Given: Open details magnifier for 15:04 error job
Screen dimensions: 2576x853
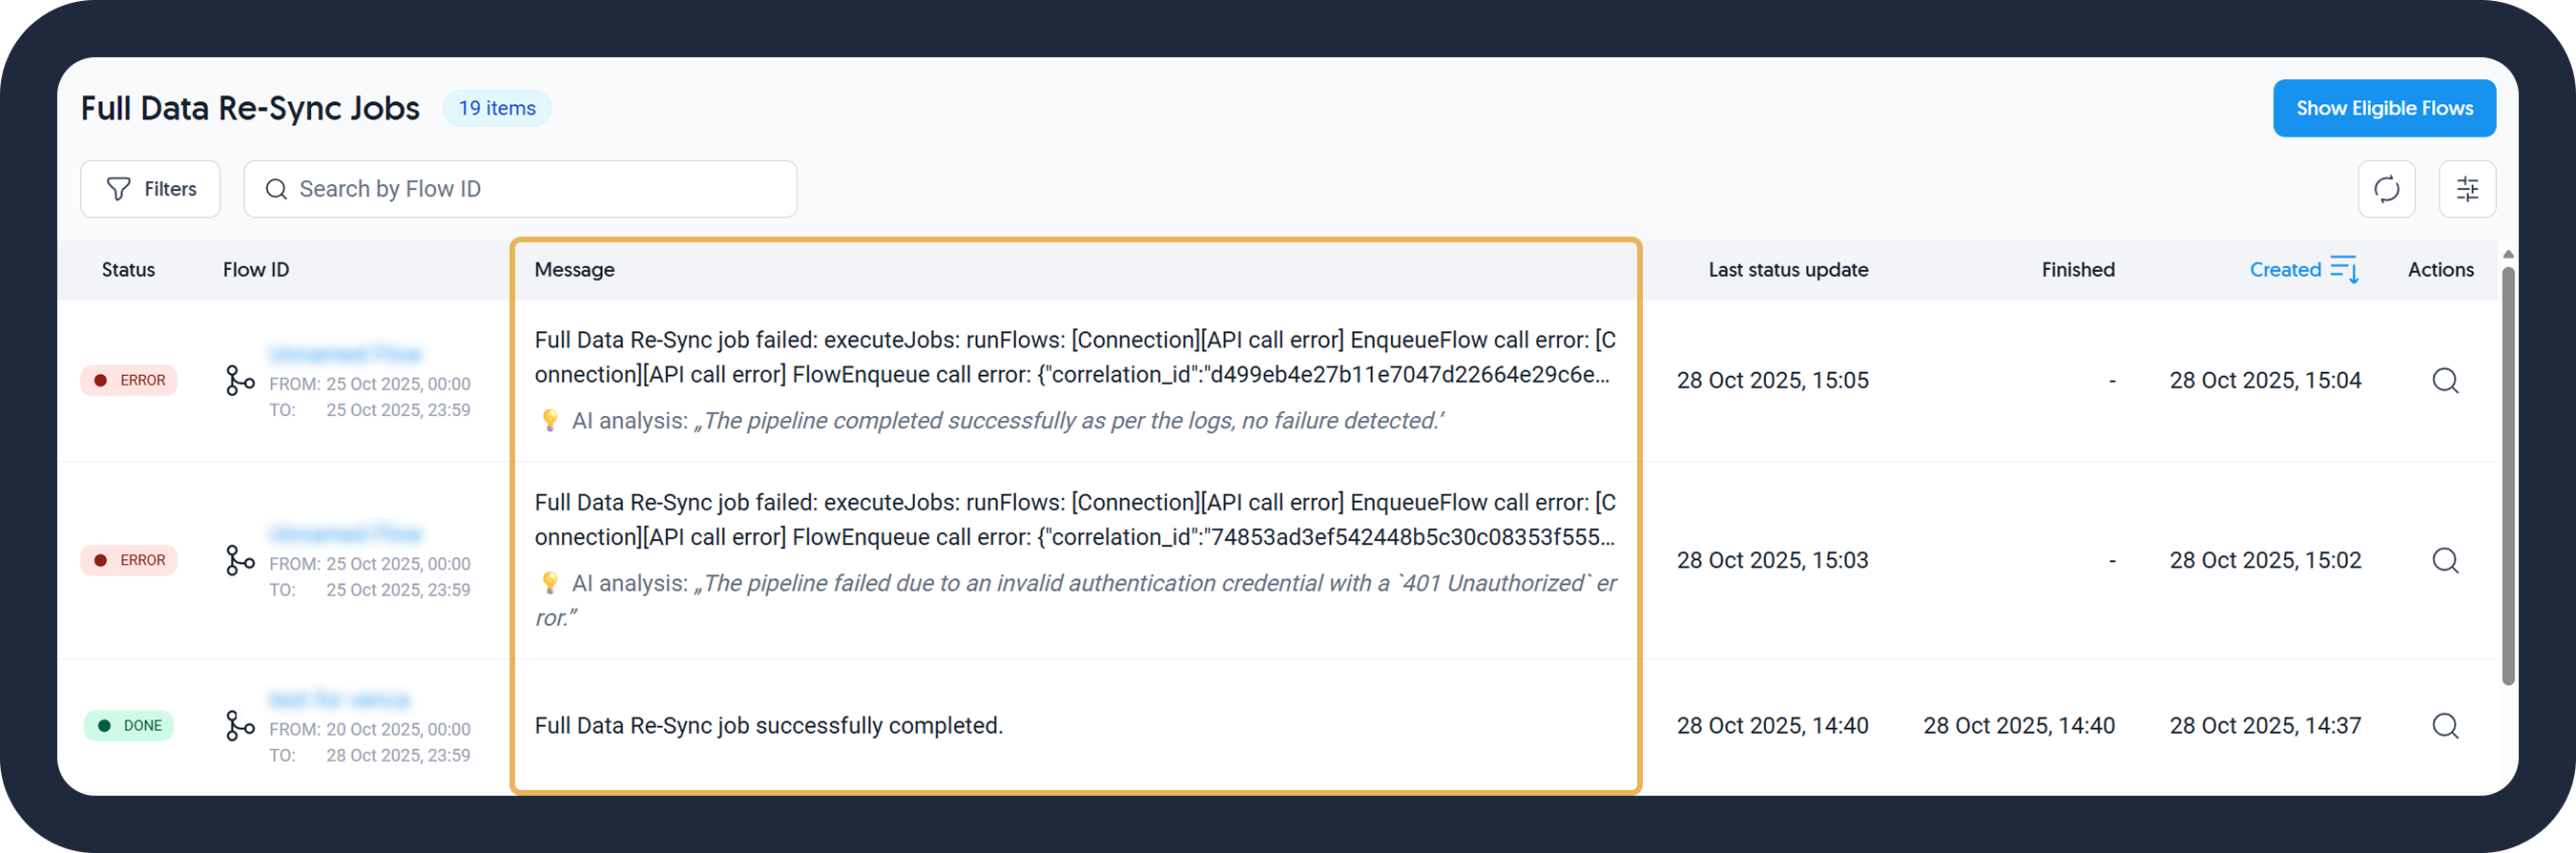Looking at the screenshot, I should [x=2445, y=380].
